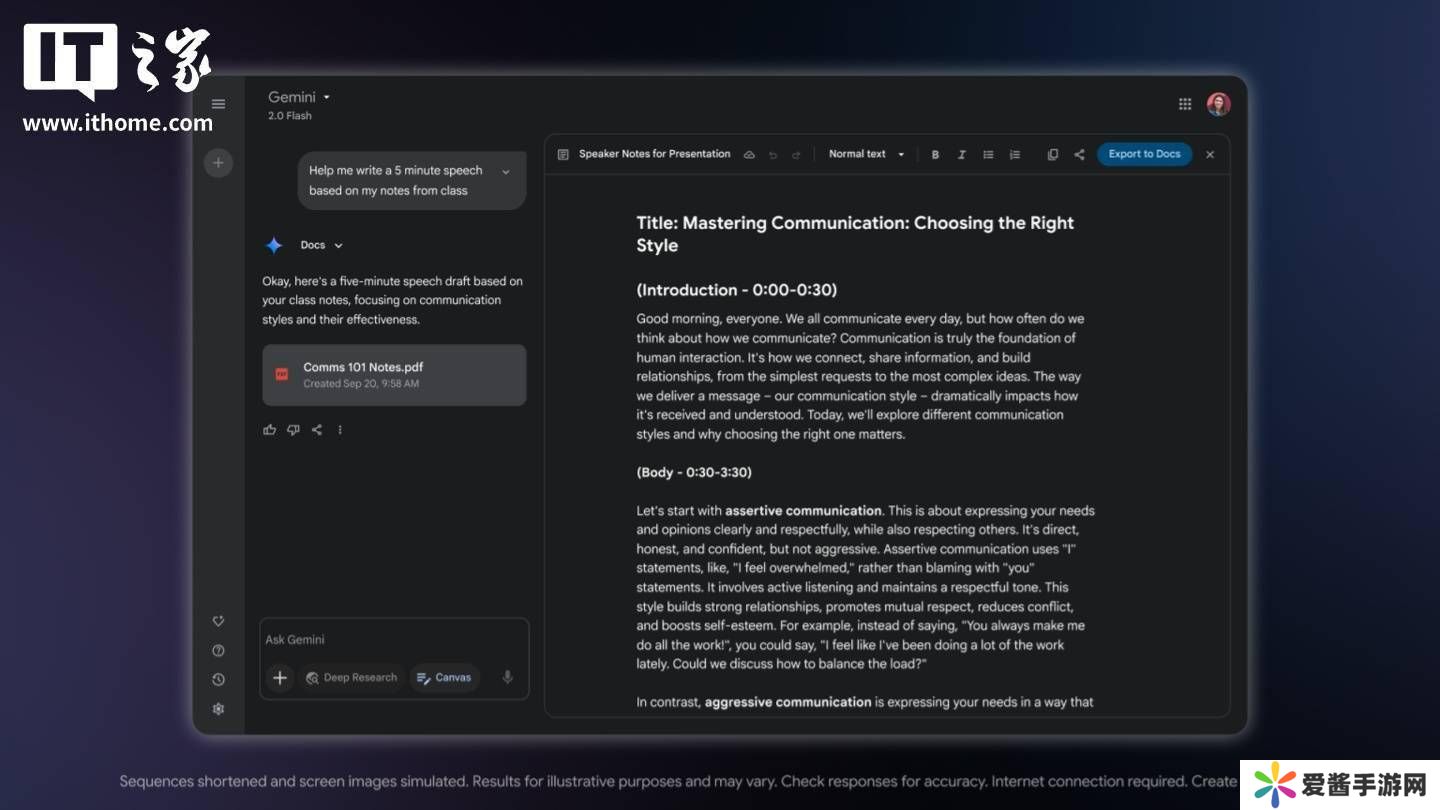This screenshot has height=810, width=1440.
Task: Click the thumbs down on the response
Action: pyautogui.click(x=293, y=430)
